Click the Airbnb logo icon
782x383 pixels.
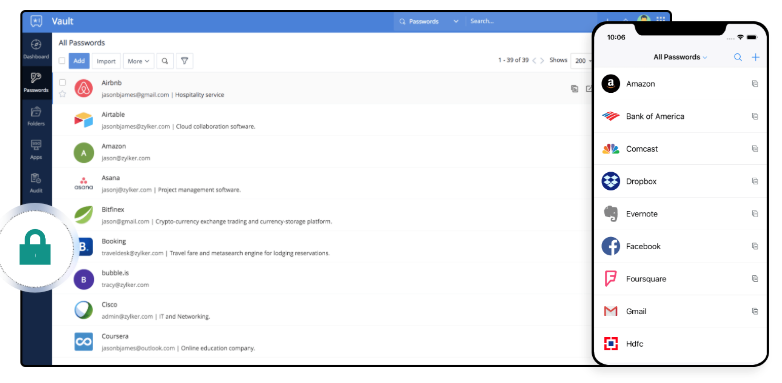[x=84, y=88]
